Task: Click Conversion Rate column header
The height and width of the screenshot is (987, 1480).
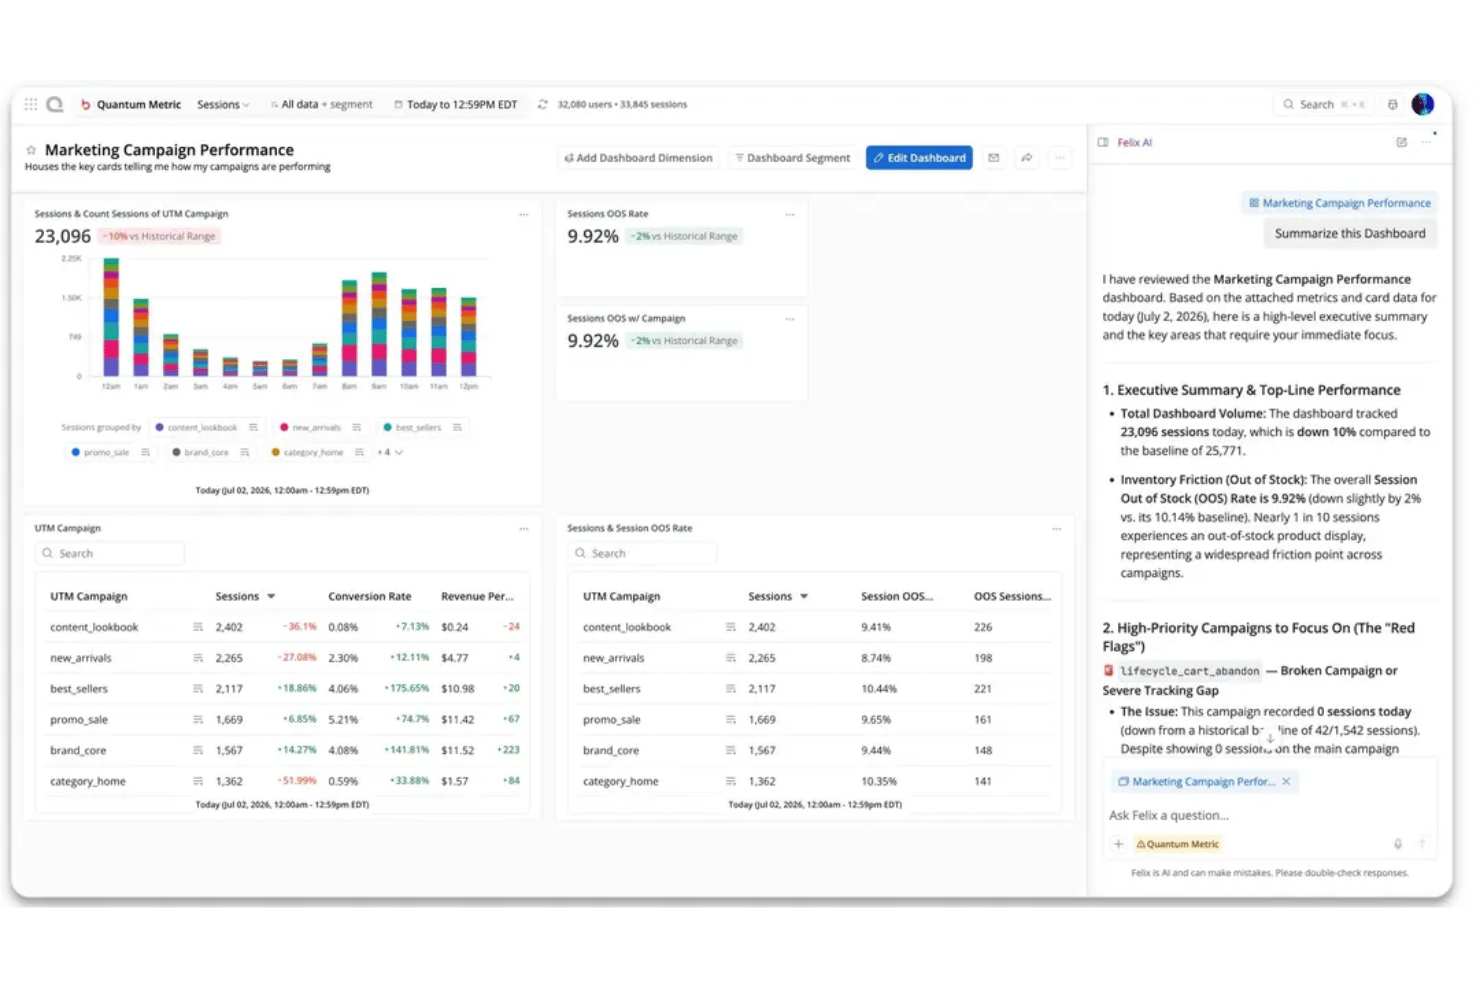Action: click(x=370, y=597)
